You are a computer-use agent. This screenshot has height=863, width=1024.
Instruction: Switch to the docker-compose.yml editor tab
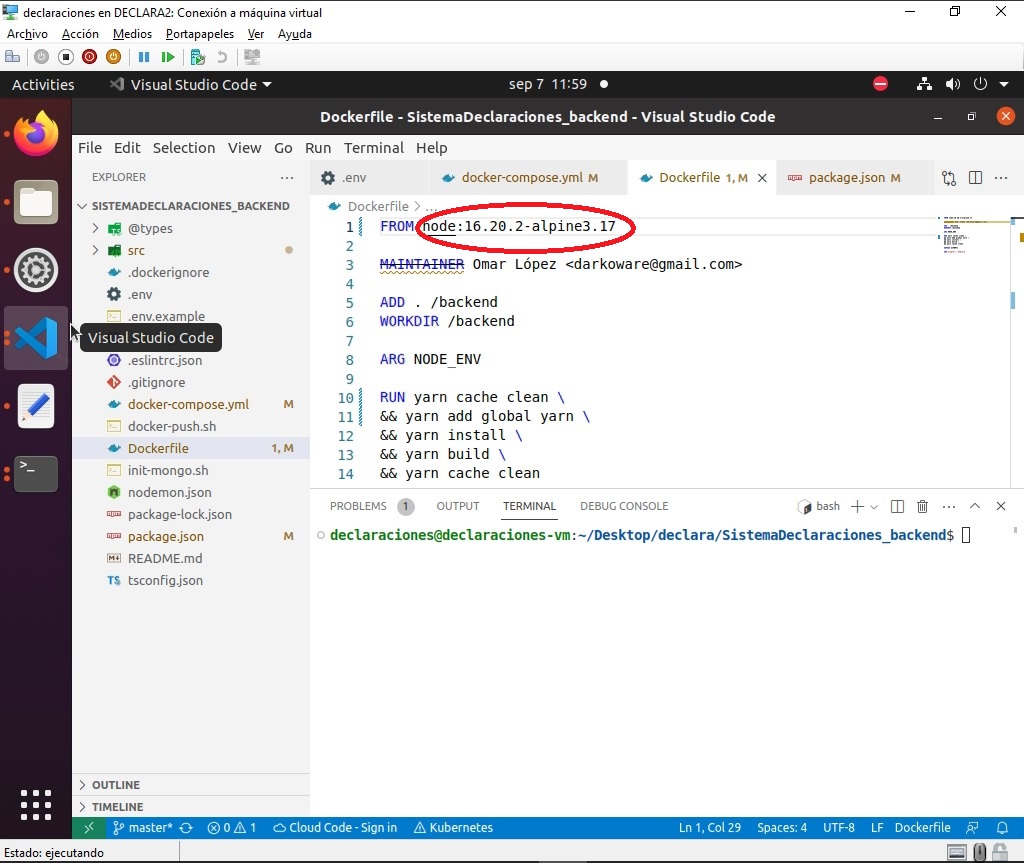coord(521,178)
